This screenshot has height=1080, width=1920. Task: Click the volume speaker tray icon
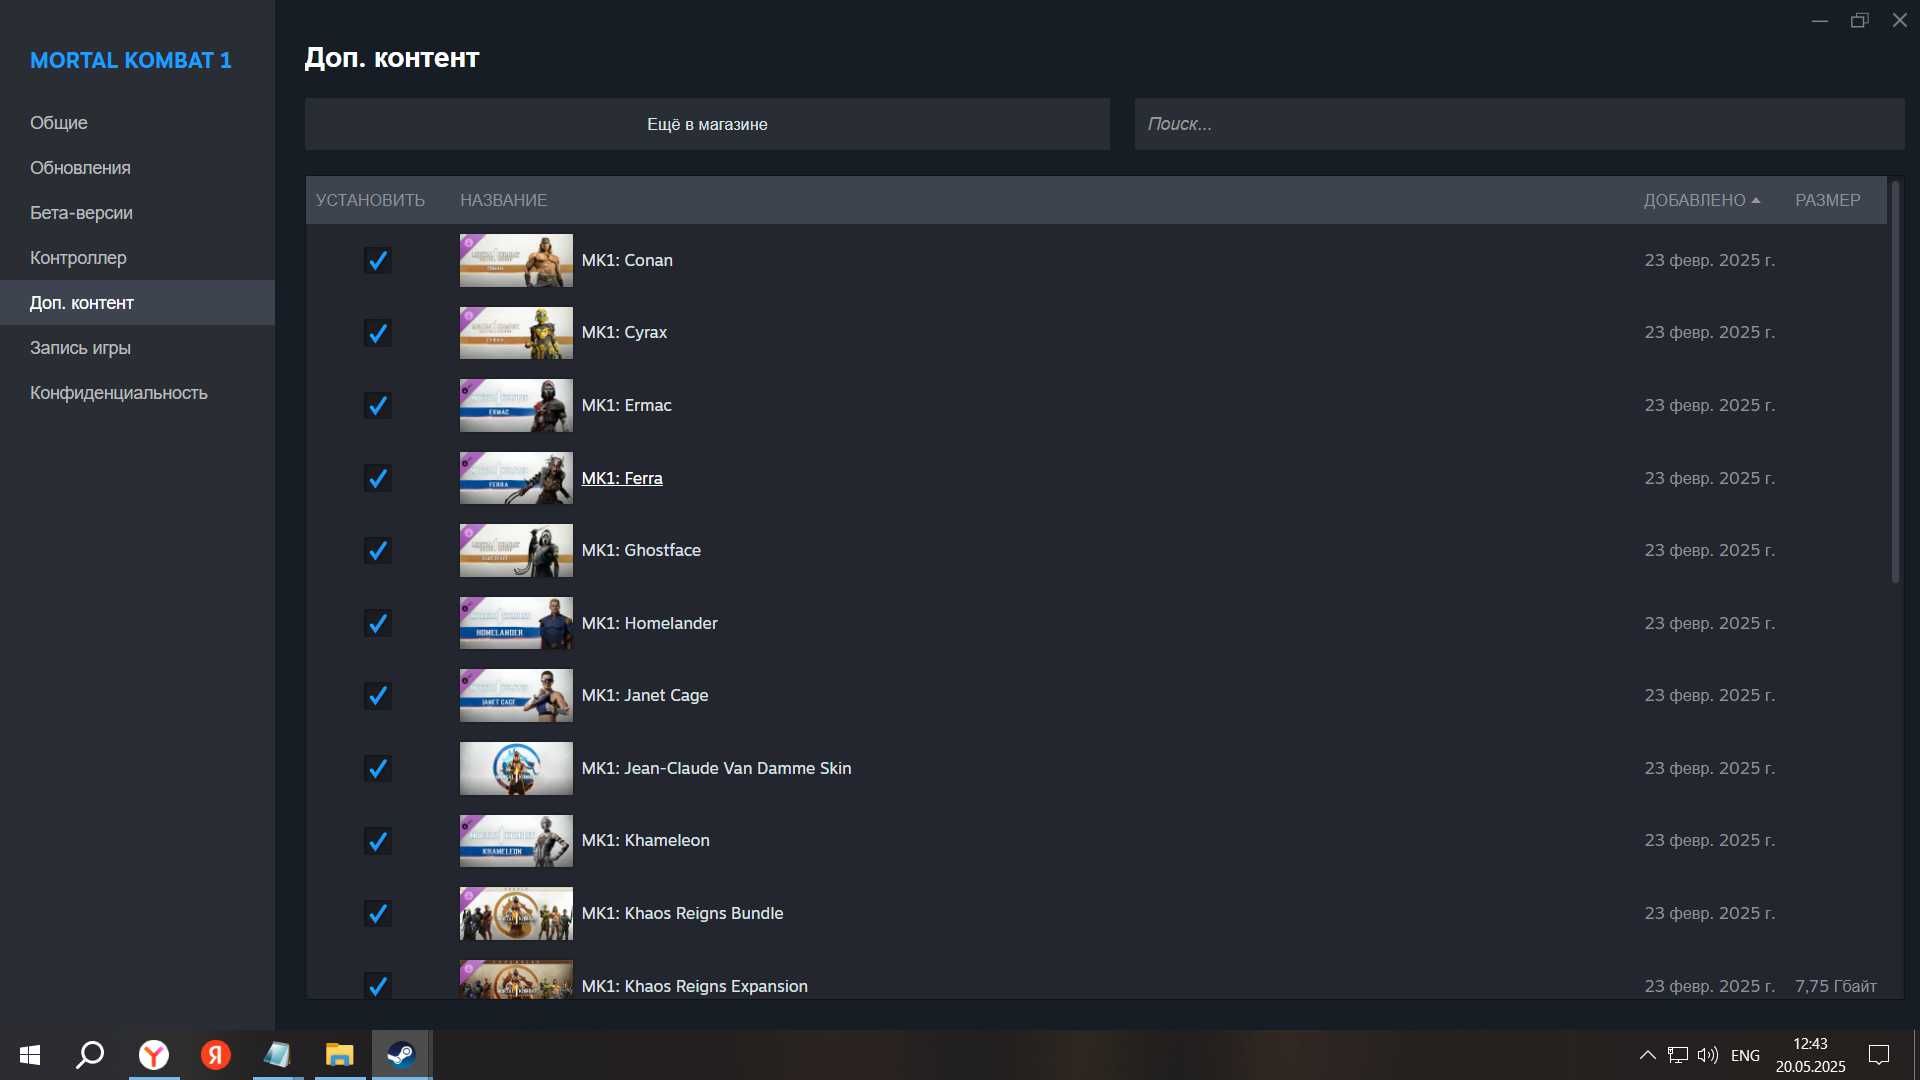point(1707,1055)
